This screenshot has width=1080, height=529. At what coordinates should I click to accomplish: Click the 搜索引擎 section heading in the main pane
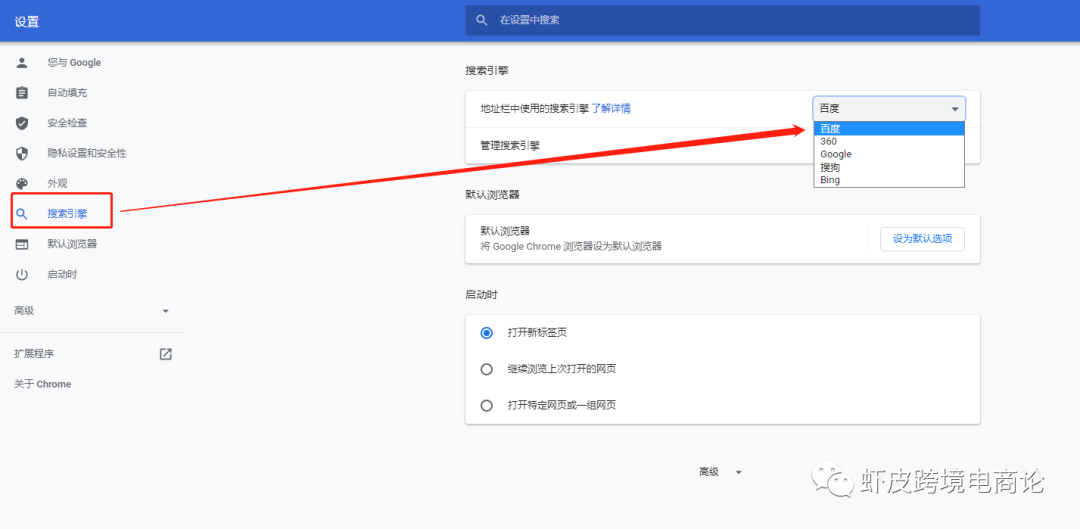tap(487, 70)
